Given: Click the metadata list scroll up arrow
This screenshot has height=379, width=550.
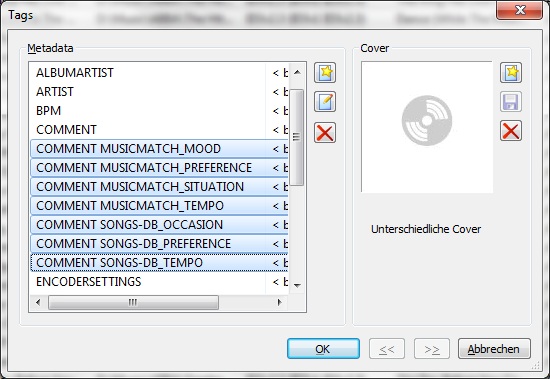Looking at the screenshot, I should click(297, 72).
